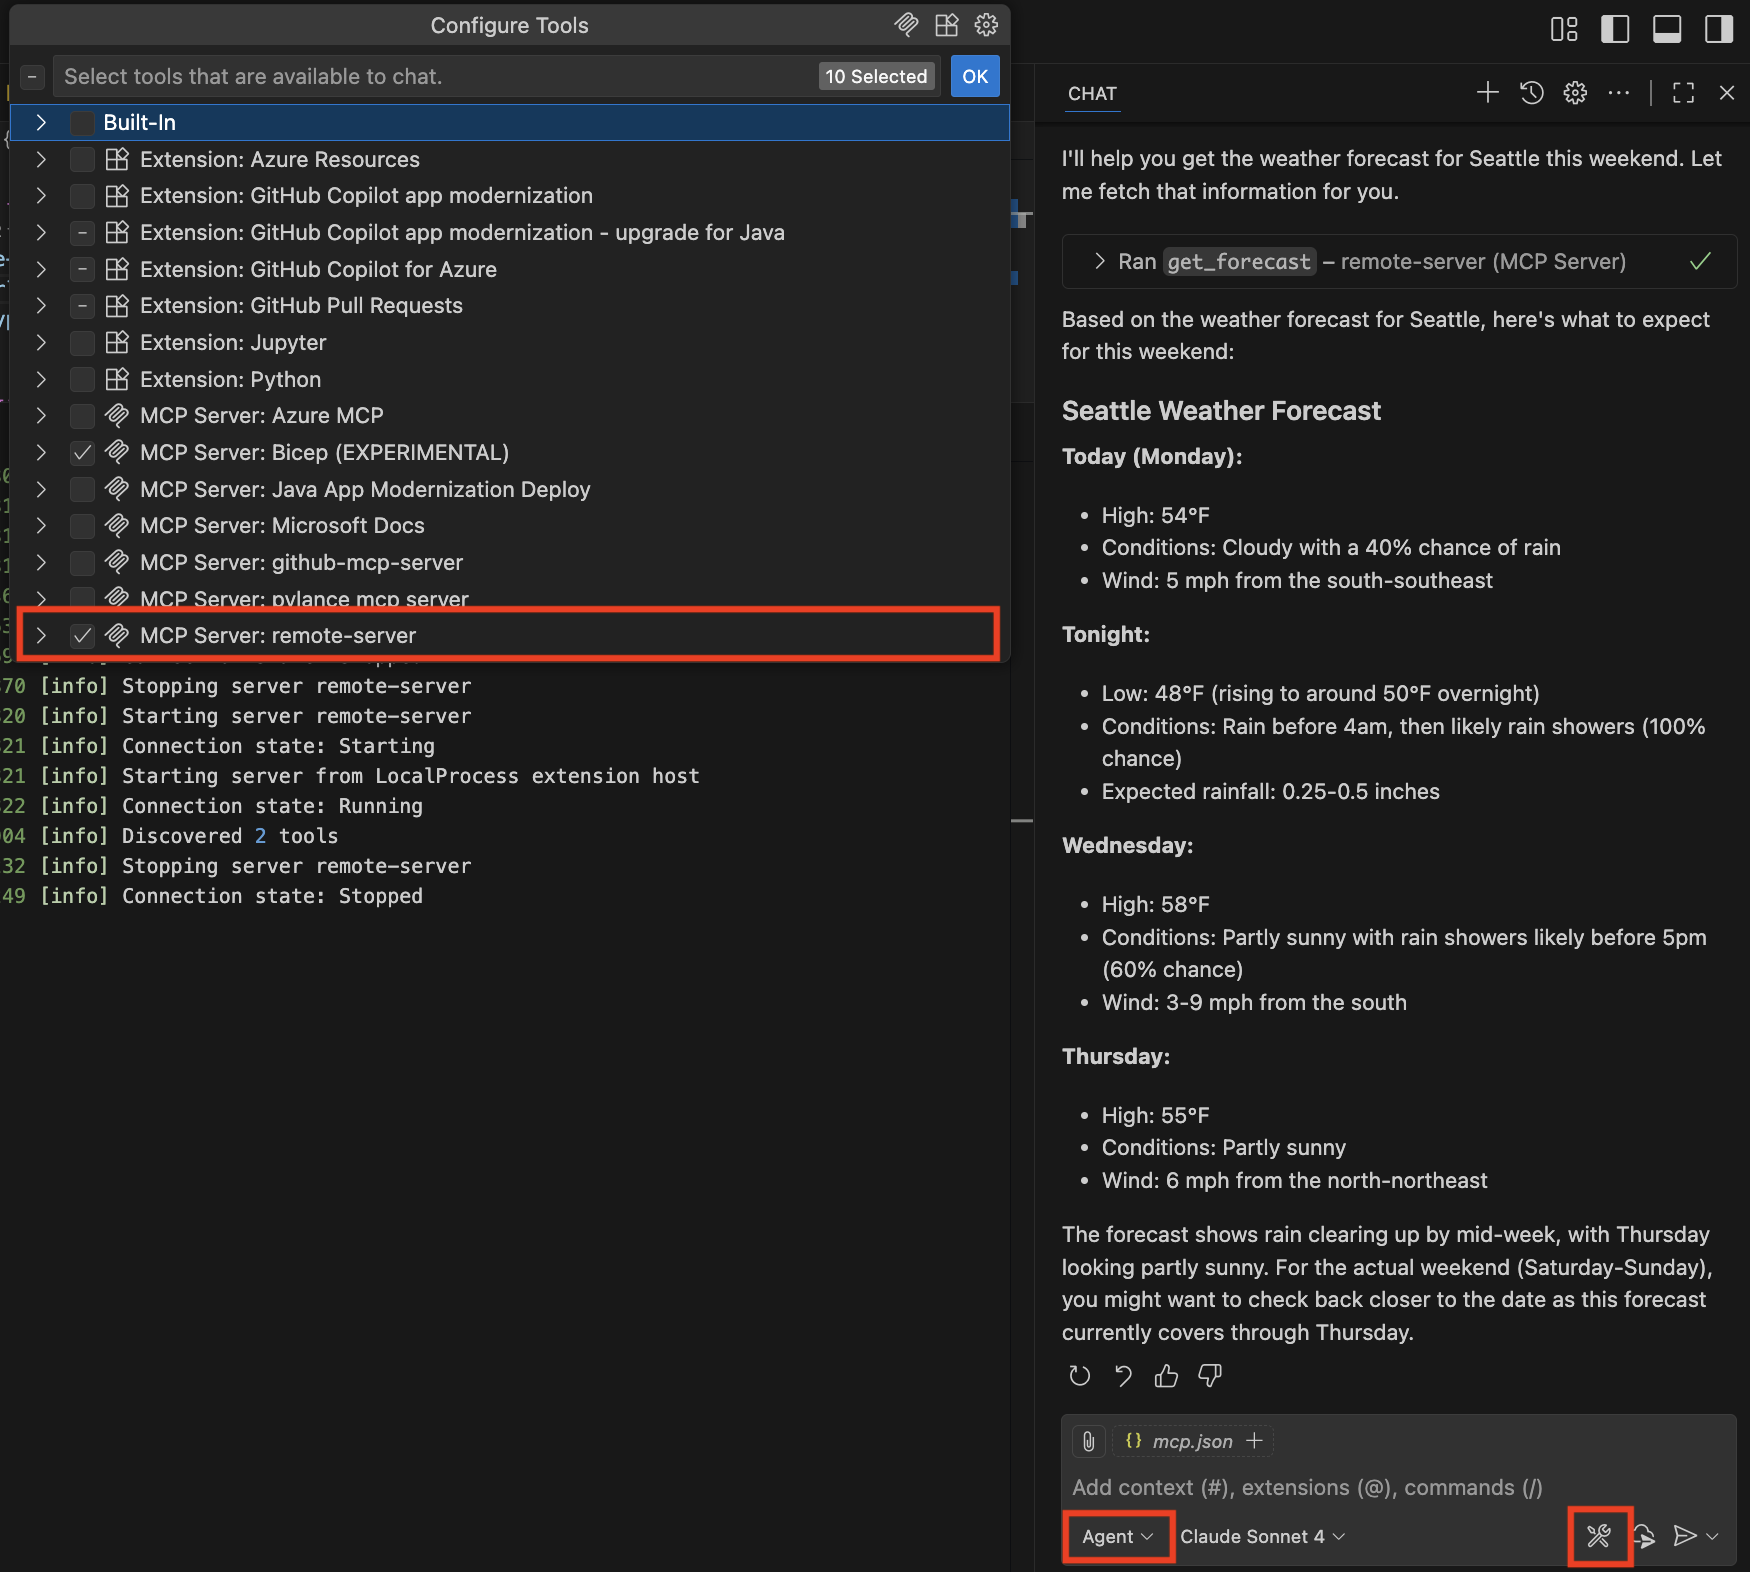Click OK to confirm tool selection
Screen dimensions: 1750x1572
point(975,76)
